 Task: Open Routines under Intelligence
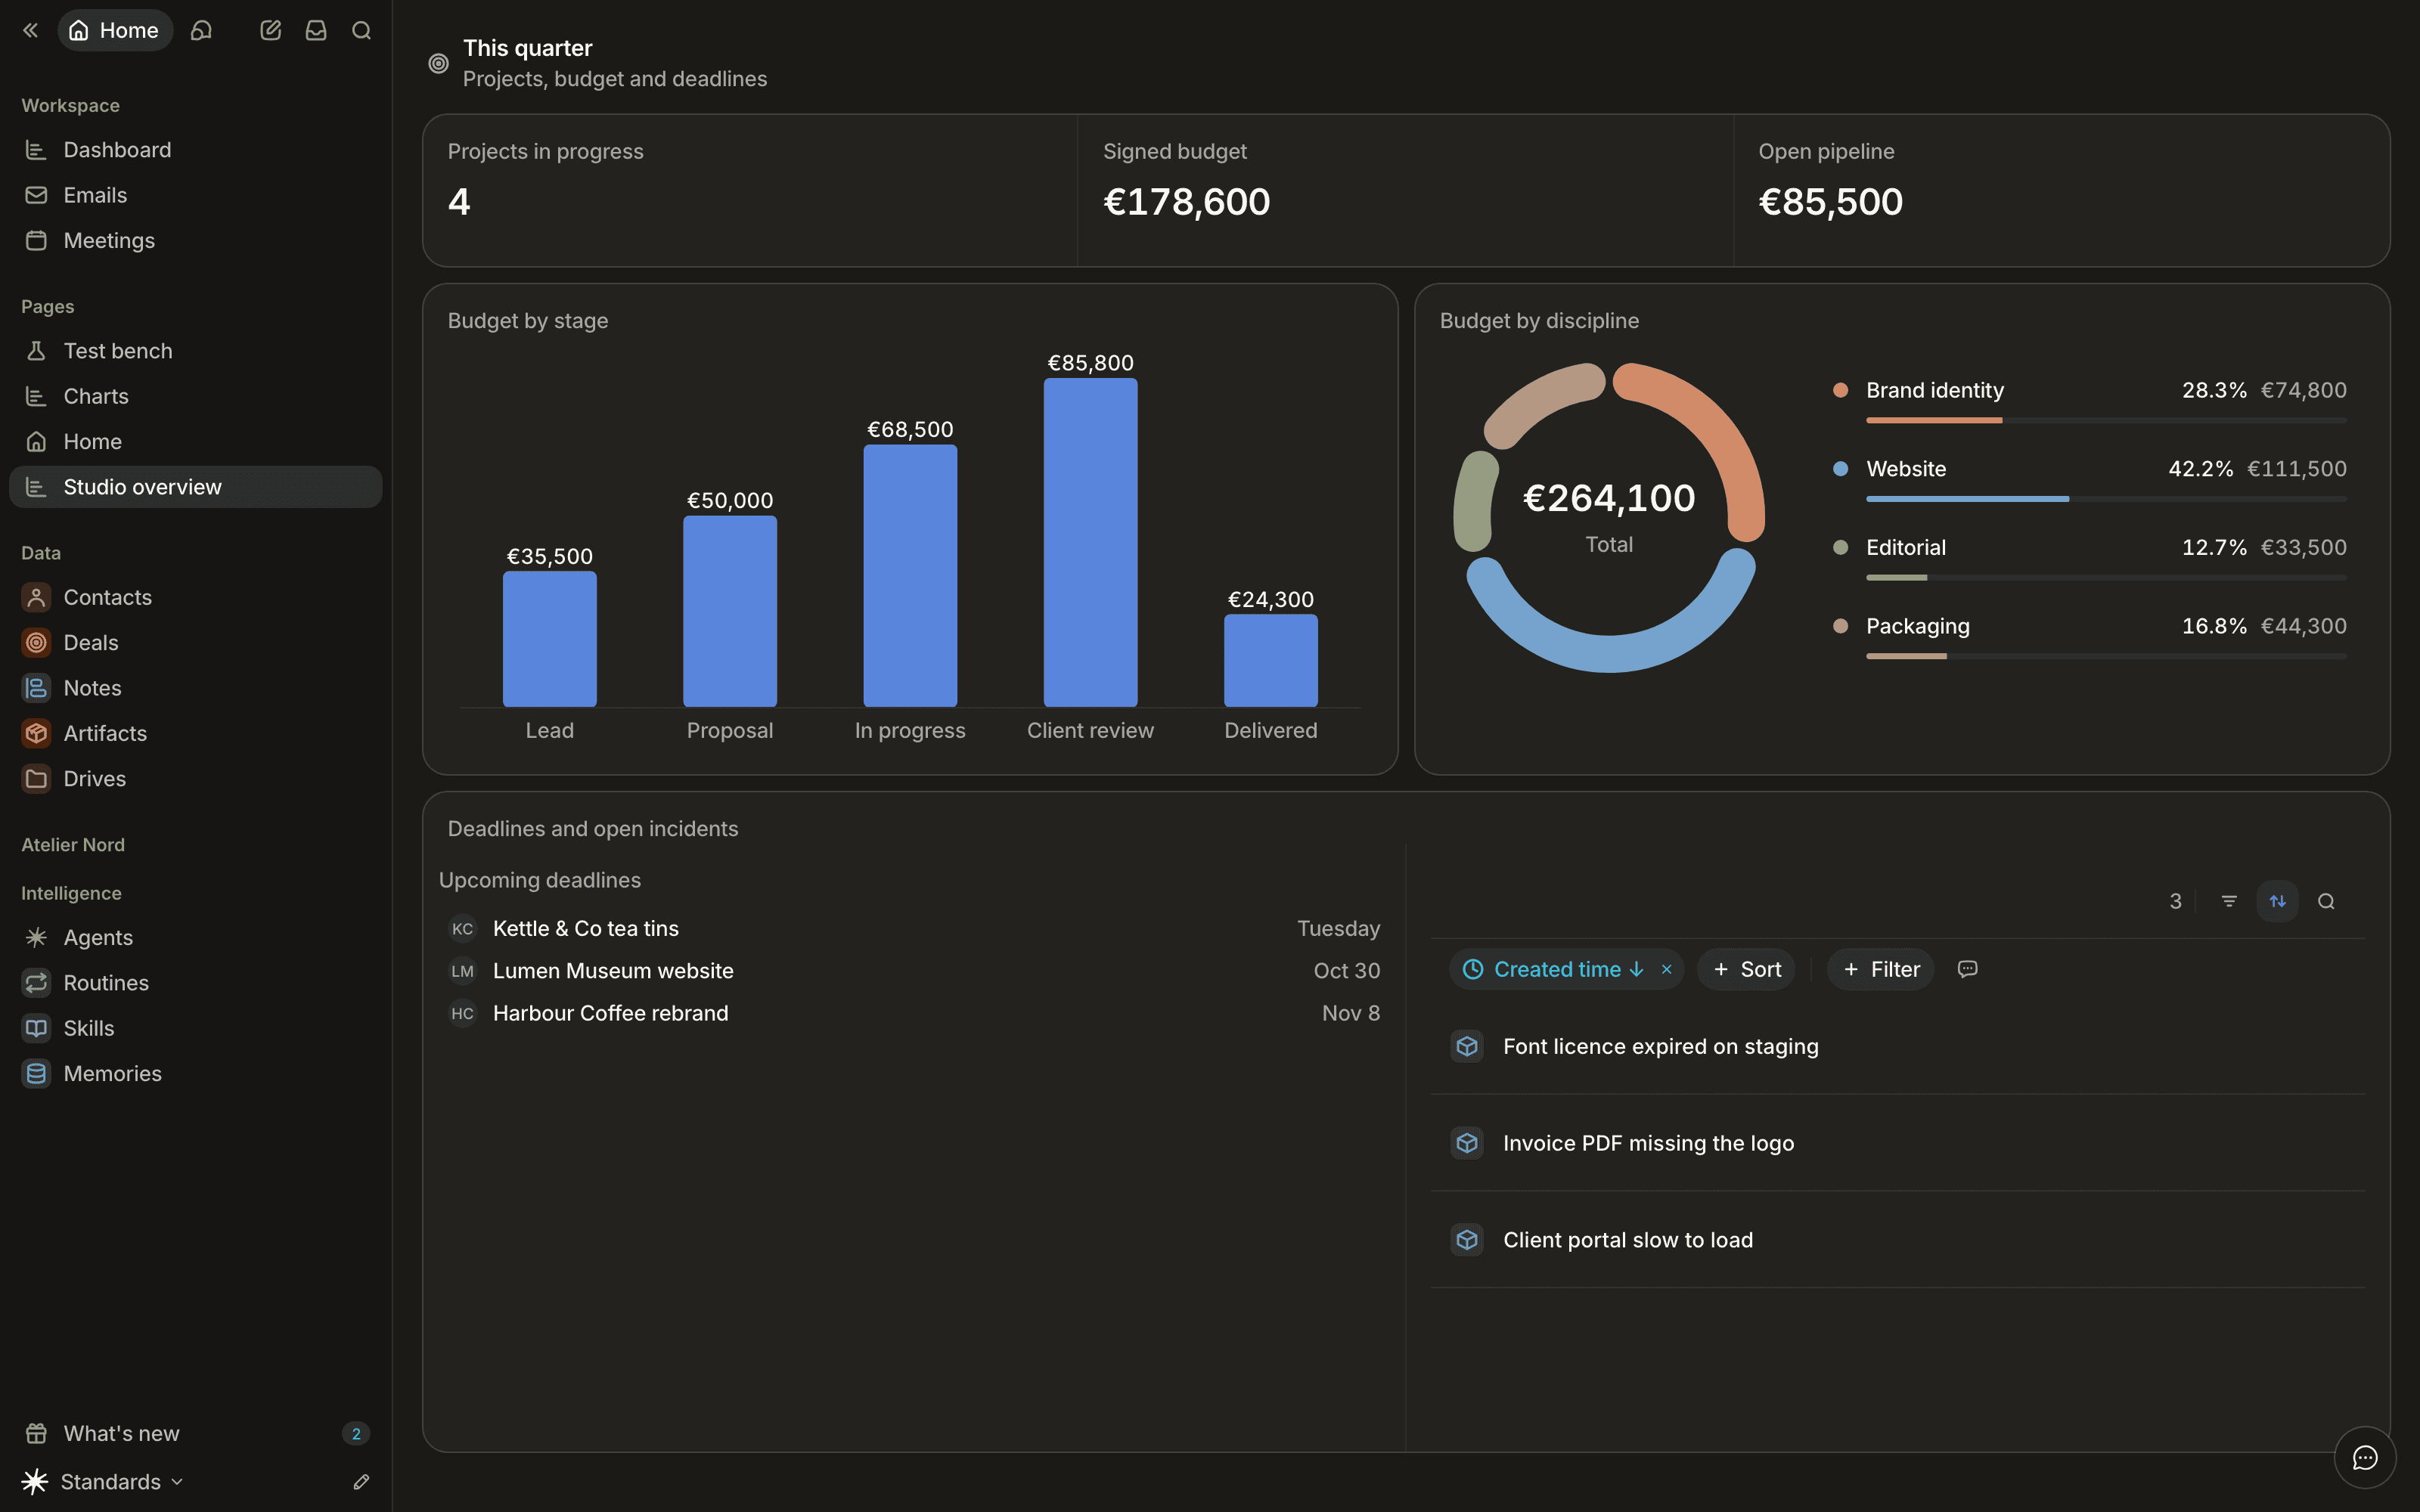[x=196, y=983]
